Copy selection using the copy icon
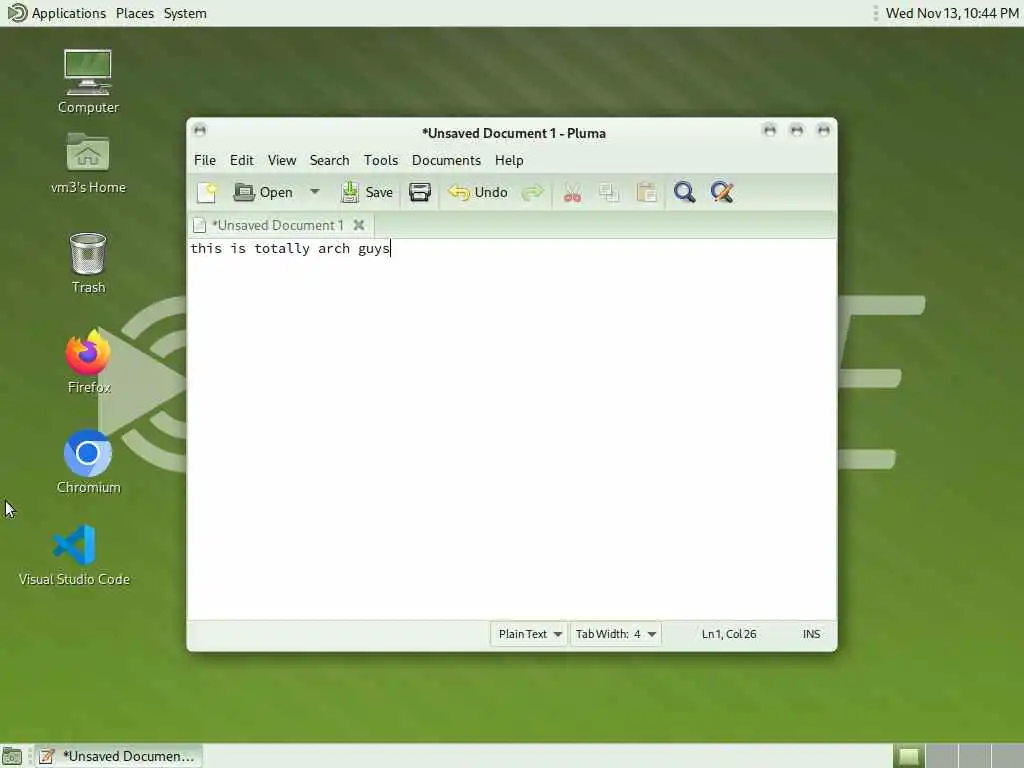This screenshot has width=1024, height=768. (609, 193)
